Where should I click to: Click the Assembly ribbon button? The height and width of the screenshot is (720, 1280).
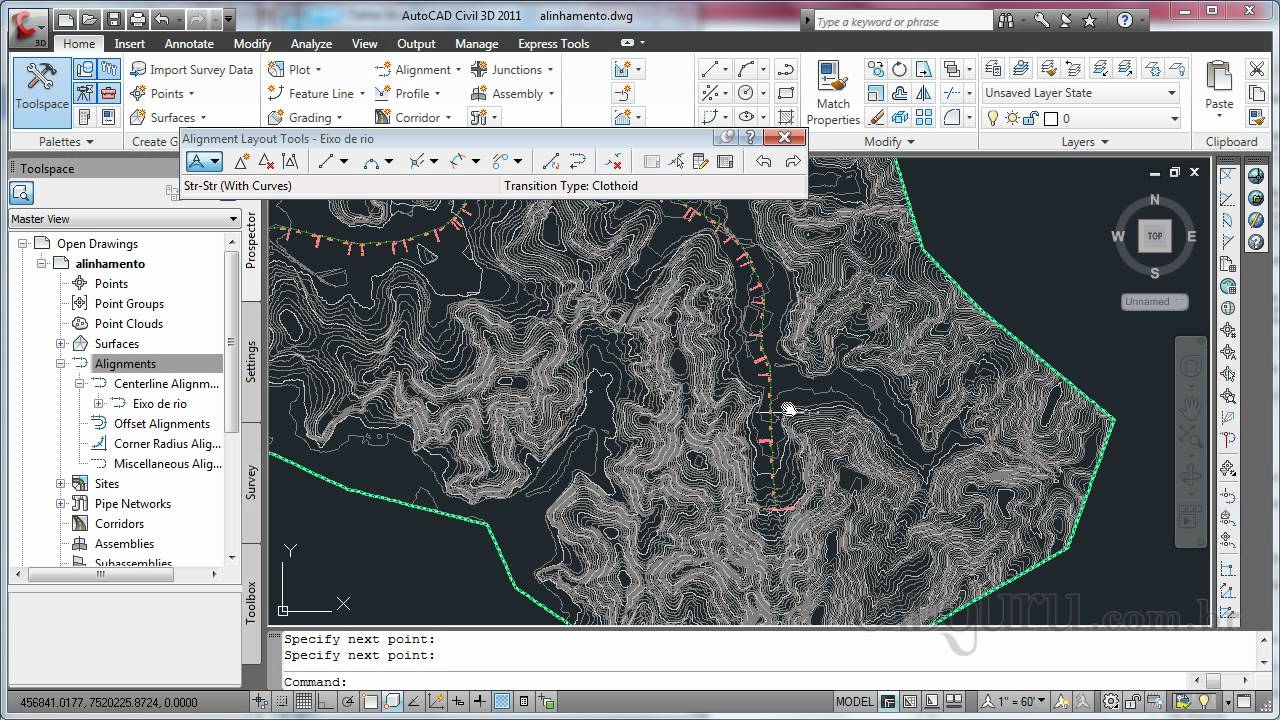513,93
